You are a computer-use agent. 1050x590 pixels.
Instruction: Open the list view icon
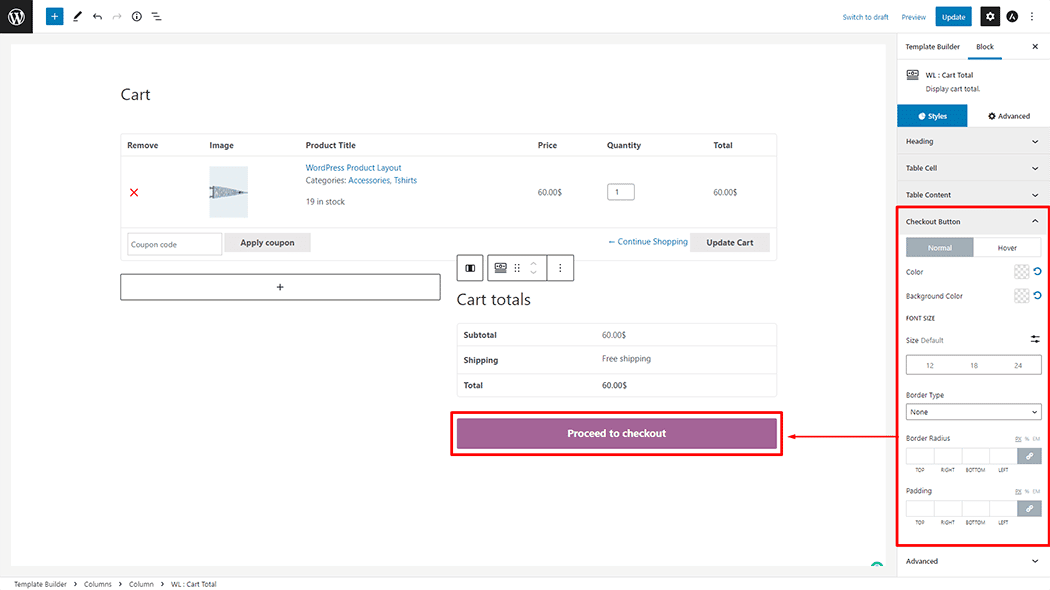pos(157,17)
